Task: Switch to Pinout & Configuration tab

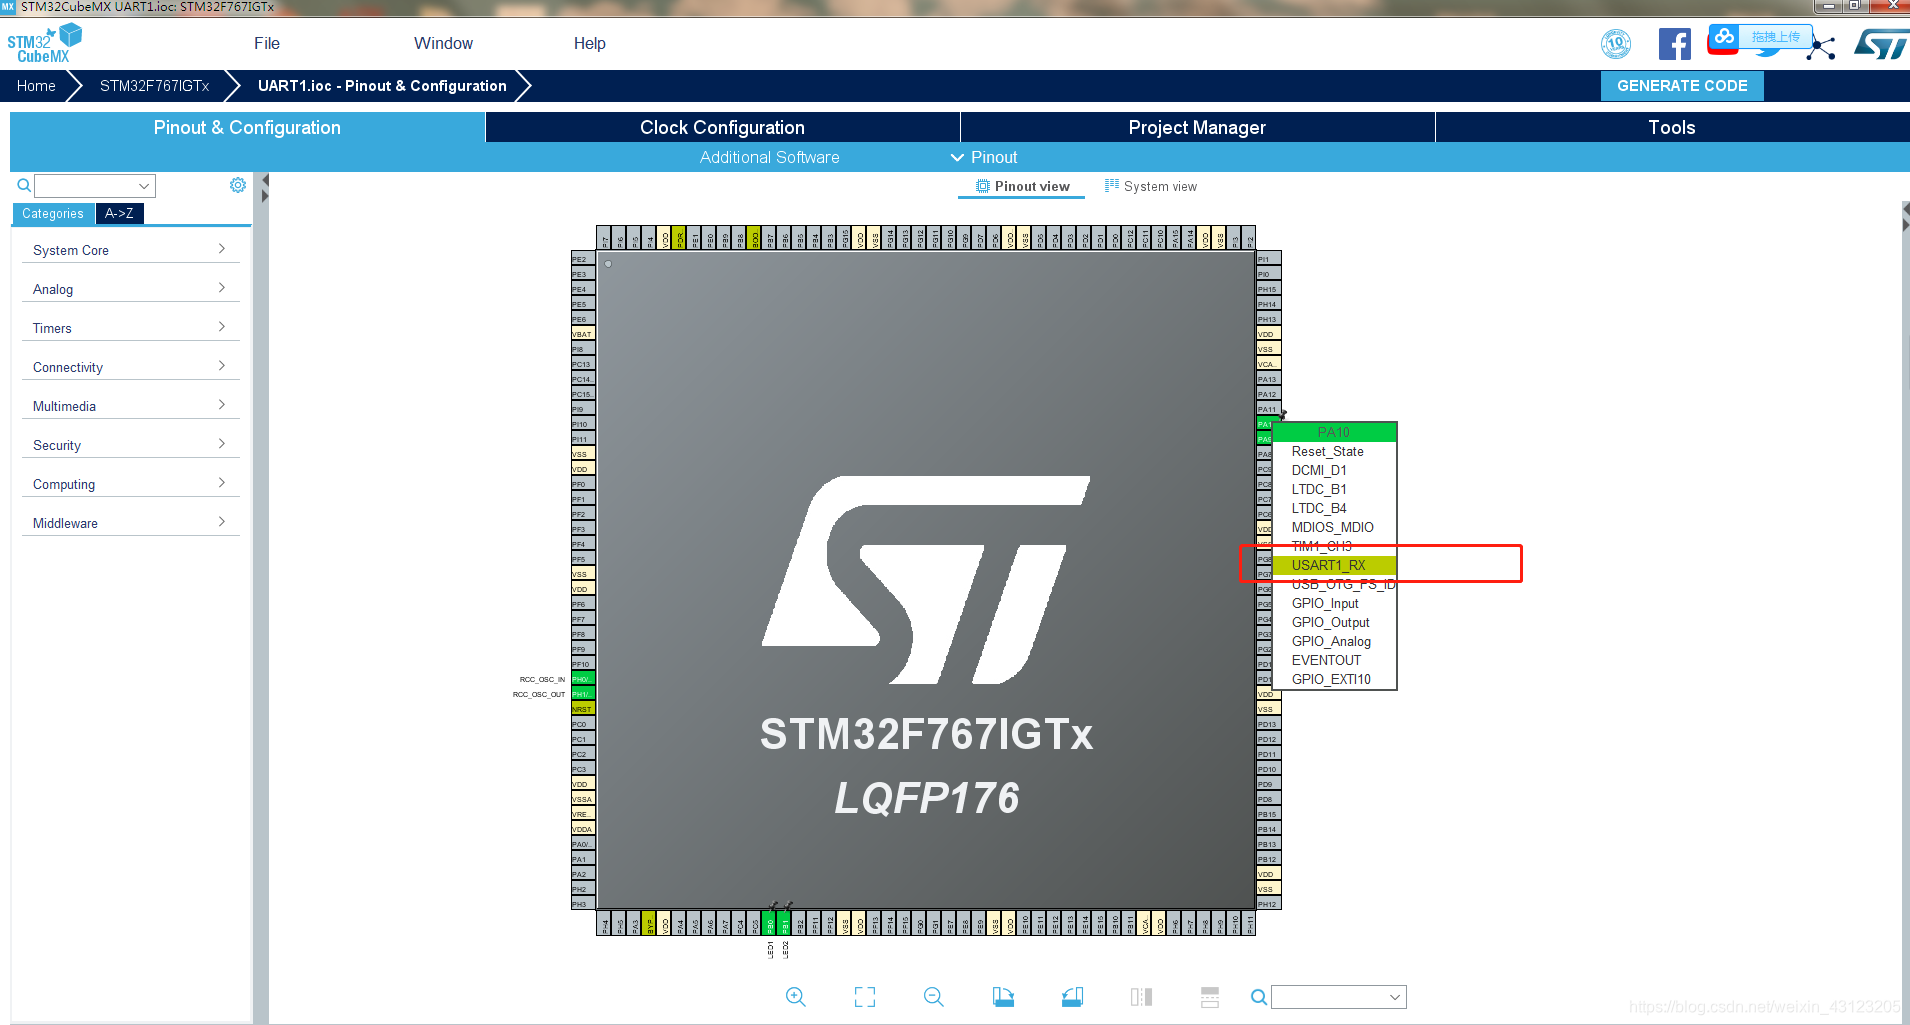Action: click(247, 127)
